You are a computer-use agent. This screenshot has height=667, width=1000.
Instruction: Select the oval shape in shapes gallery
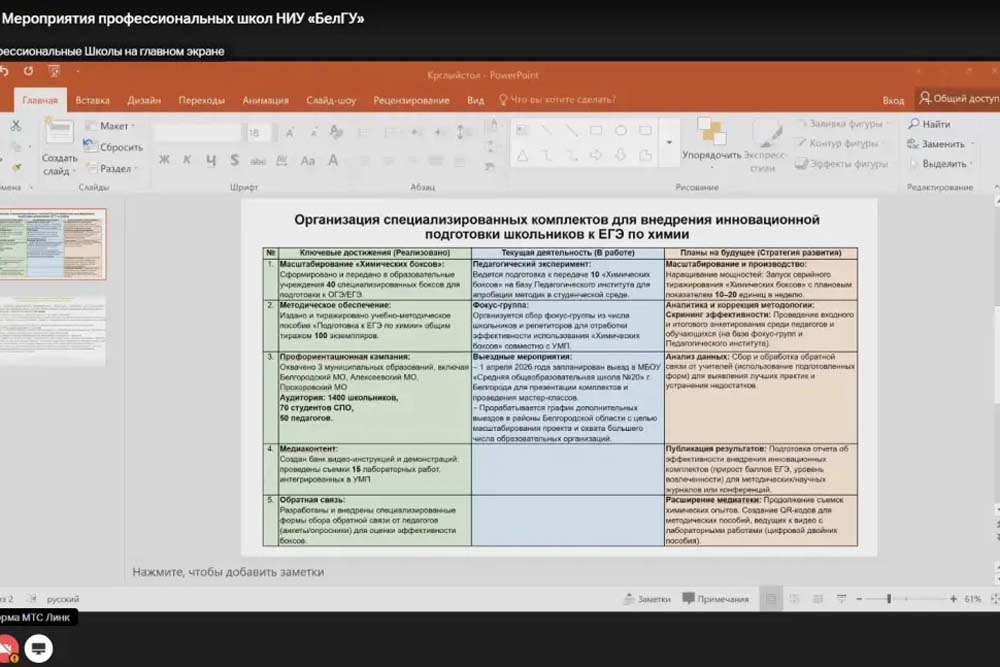click(x=620, y=130)
